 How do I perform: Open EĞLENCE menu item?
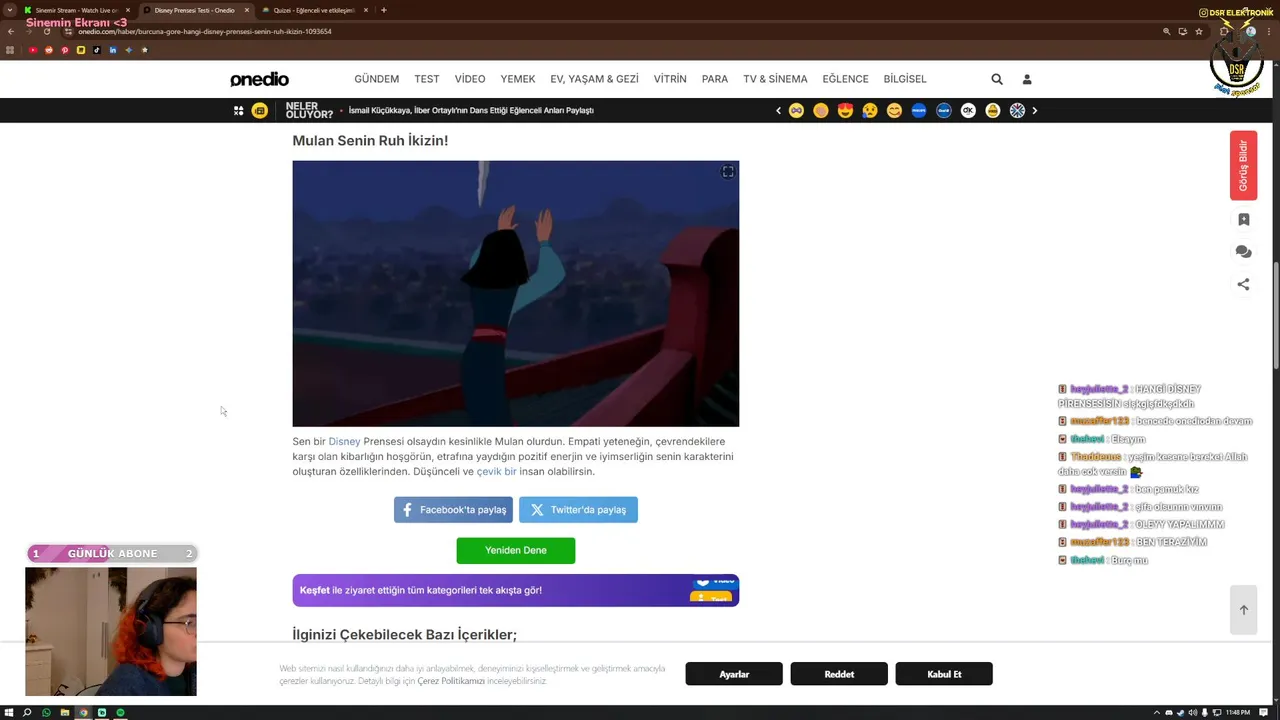(845, 79)
